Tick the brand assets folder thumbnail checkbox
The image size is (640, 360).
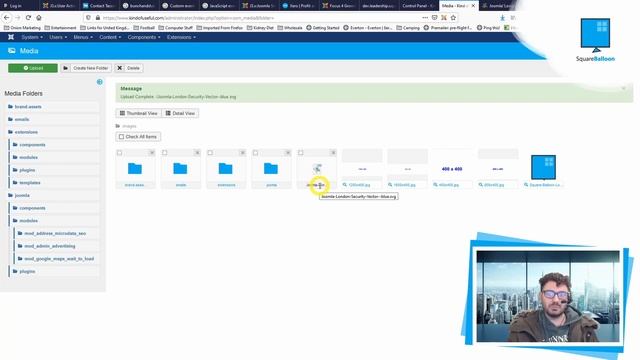[x=119, y=153]
